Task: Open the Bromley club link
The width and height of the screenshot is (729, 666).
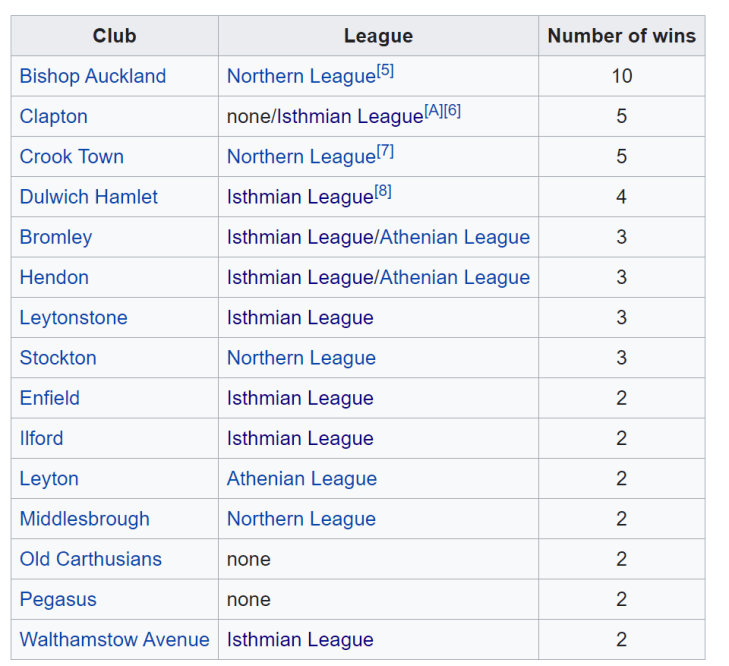Action: [x=56, y=237]
